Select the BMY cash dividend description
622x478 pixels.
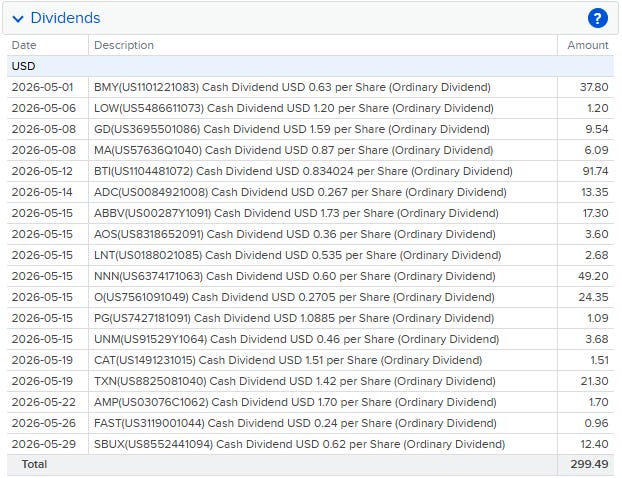point(292,87)
